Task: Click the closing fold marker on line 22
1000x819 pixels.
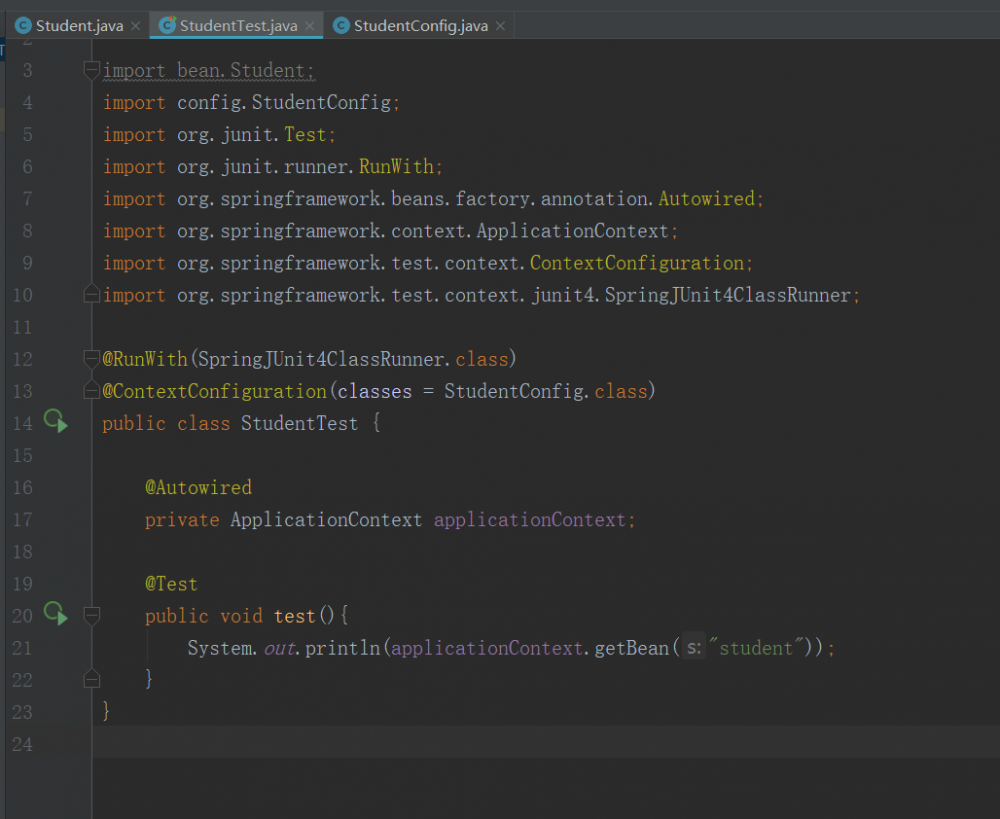Action: pos(92,679)
